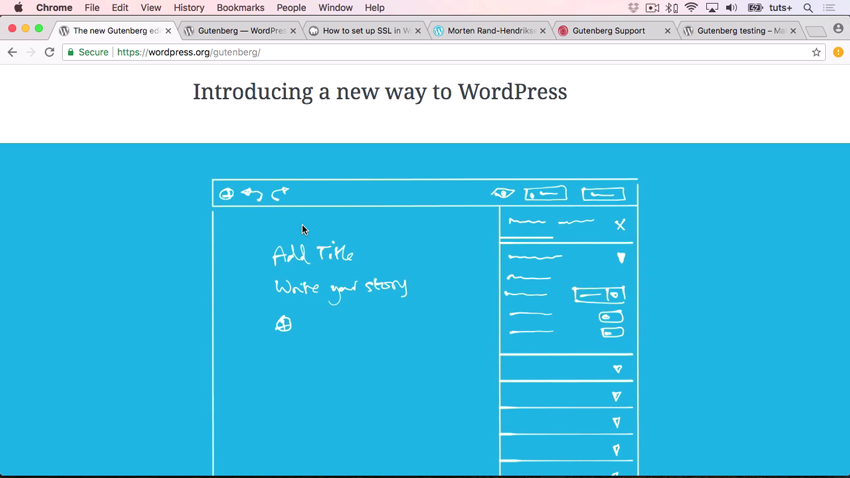
Task: Close the Gutenberg Support tab
Action: pyautogui.click(x=667, y=31)
